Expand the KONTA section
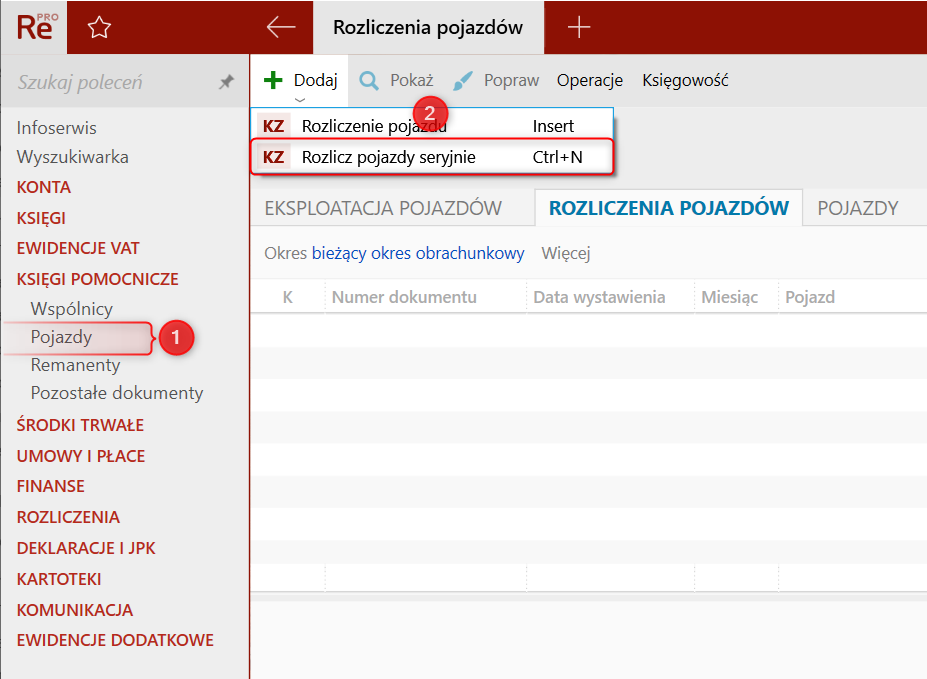 pyautogui.click(x=44, y=187)
